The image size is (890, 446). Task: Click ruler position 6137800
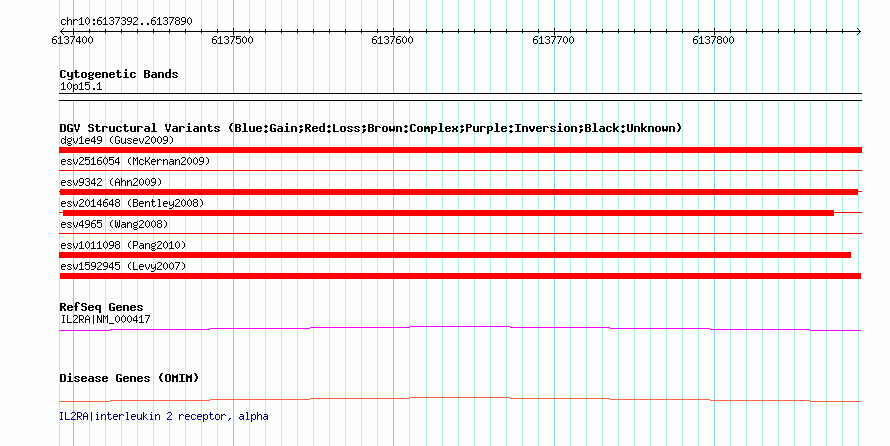(713, 40)
